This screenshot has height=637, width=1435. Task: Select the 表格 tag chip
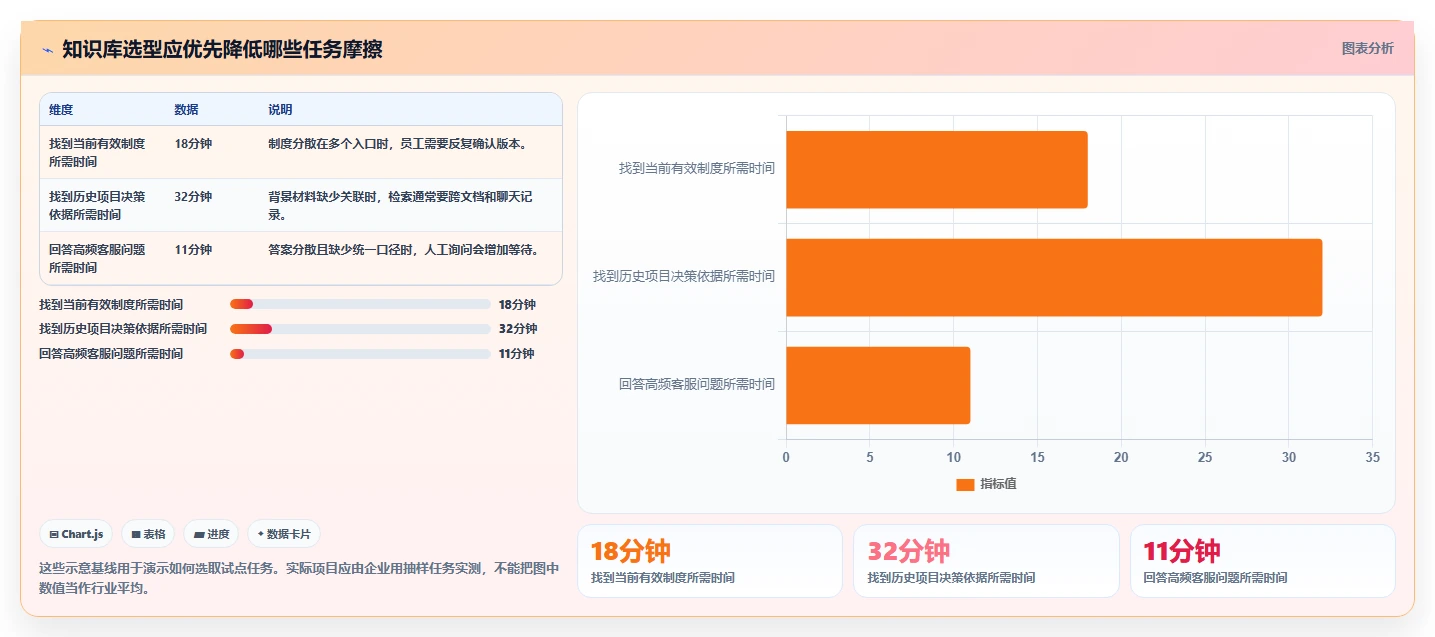tap(149, 534)
